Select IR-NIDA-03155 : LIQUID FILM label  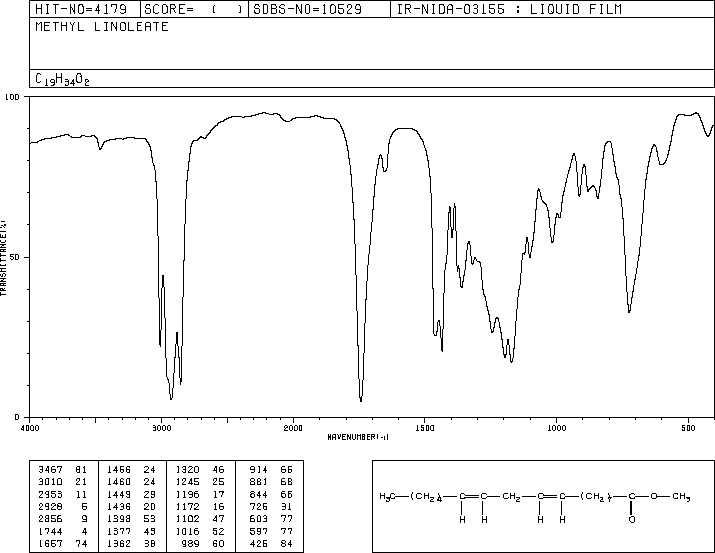509,9
